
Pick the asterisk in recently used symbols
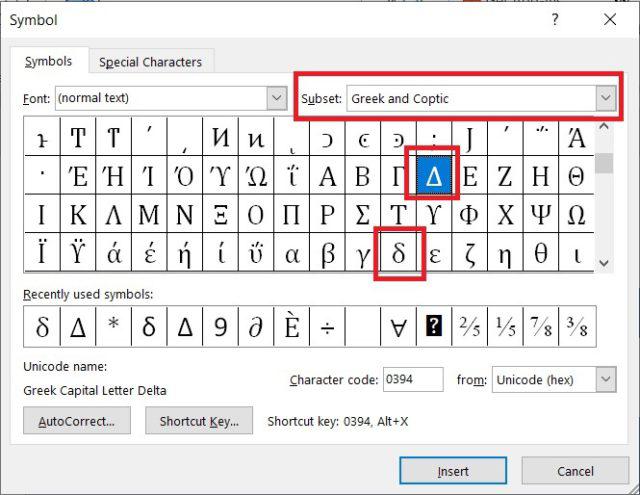tap(113, 326)
